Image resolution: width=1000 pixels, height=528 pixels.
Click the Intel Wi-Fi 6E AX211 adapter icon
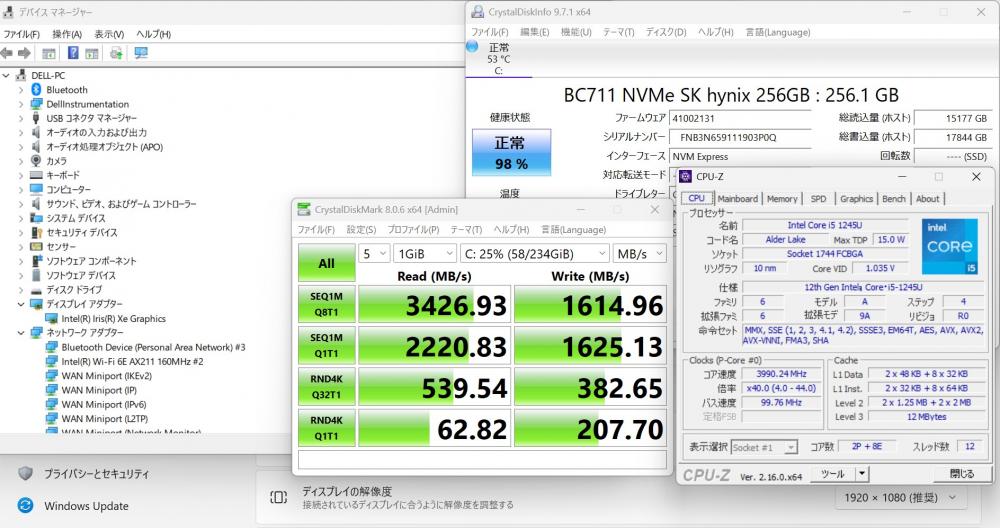coord(52,361)
